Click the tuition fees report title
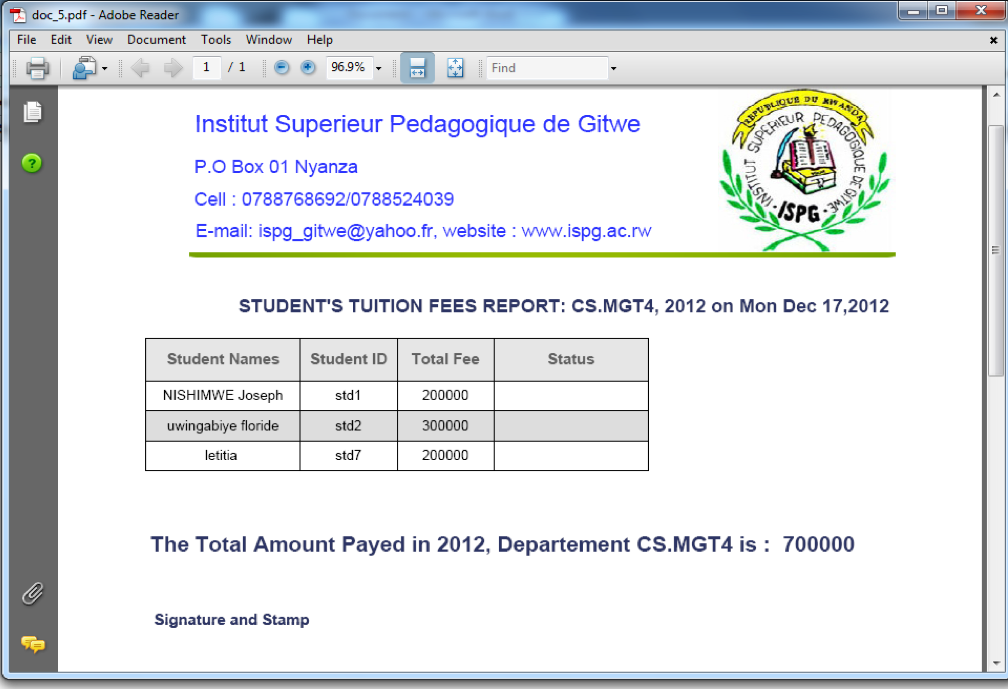This screenshot has width=1008, height=689. tap(564, 306)
